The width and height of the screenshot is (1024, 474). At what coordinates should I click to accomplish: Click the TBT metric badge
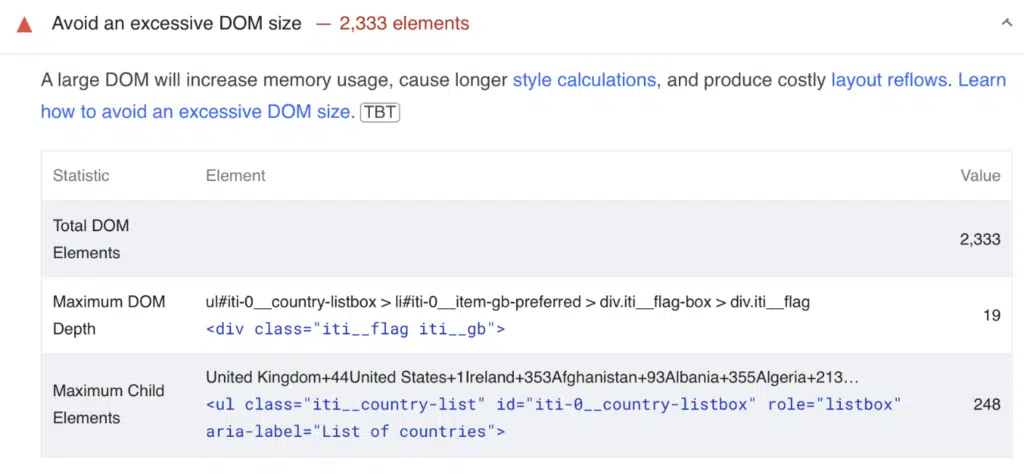pyautogui.click(x=380, y=112)
